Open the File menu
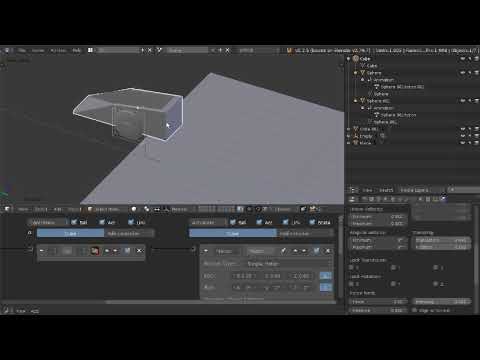Image resolution: width=480 pixels, height=360 pixels. [22, 50]
